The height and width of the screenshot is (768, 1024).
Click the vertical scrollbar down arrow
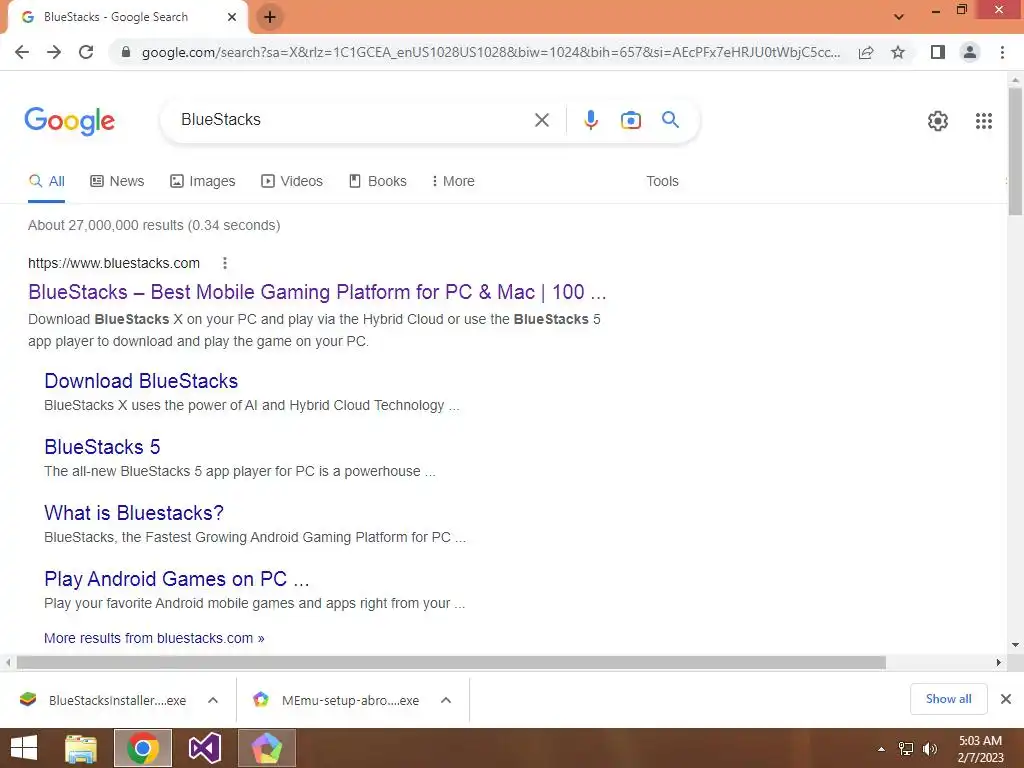pyautogui.click(x=1015, y=645)
